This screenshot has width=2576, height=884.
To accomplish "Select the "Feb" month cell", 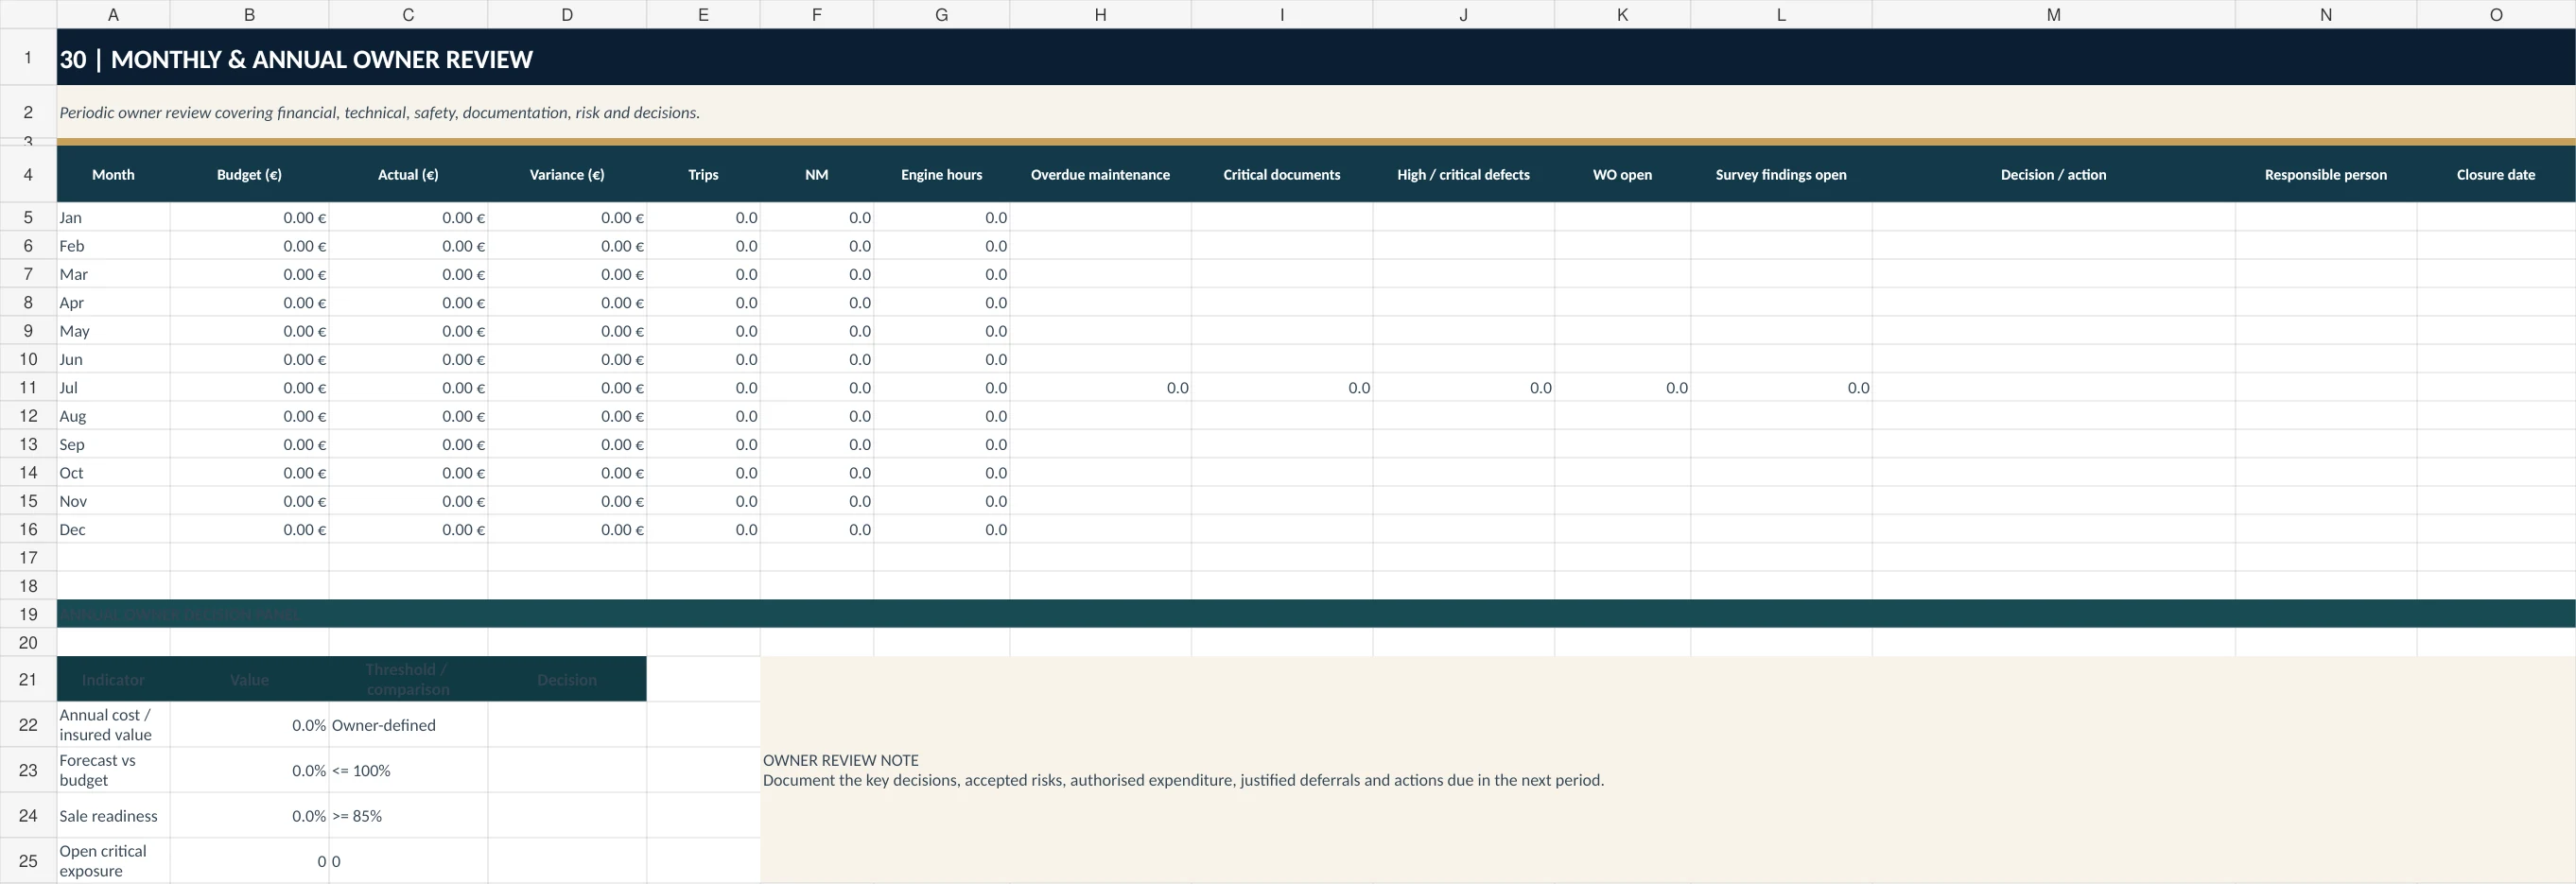I will [x=113, y=245].
